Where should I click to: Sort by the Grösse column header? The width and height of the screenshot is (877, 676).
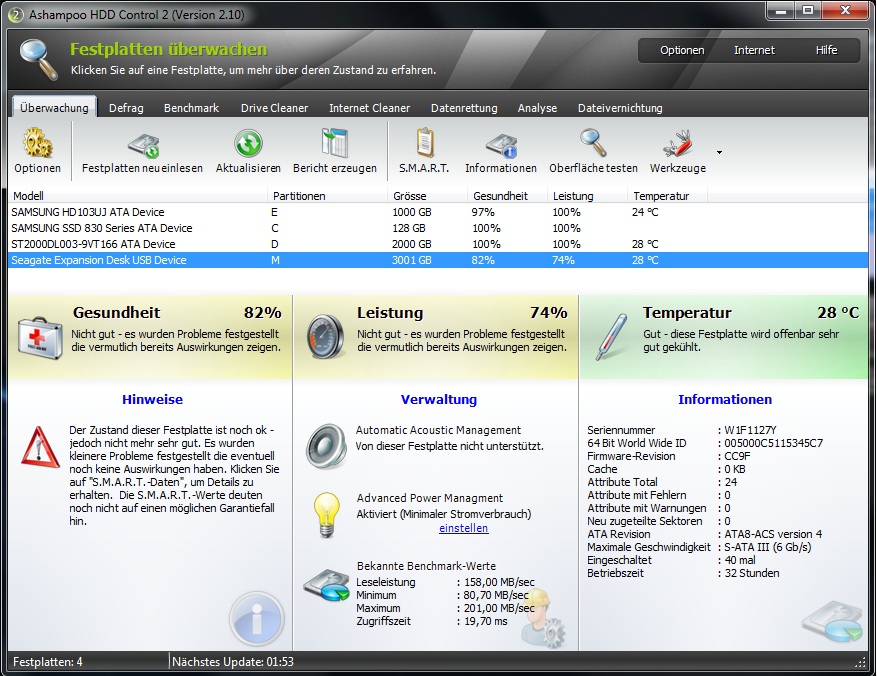[x=427, y=196]
